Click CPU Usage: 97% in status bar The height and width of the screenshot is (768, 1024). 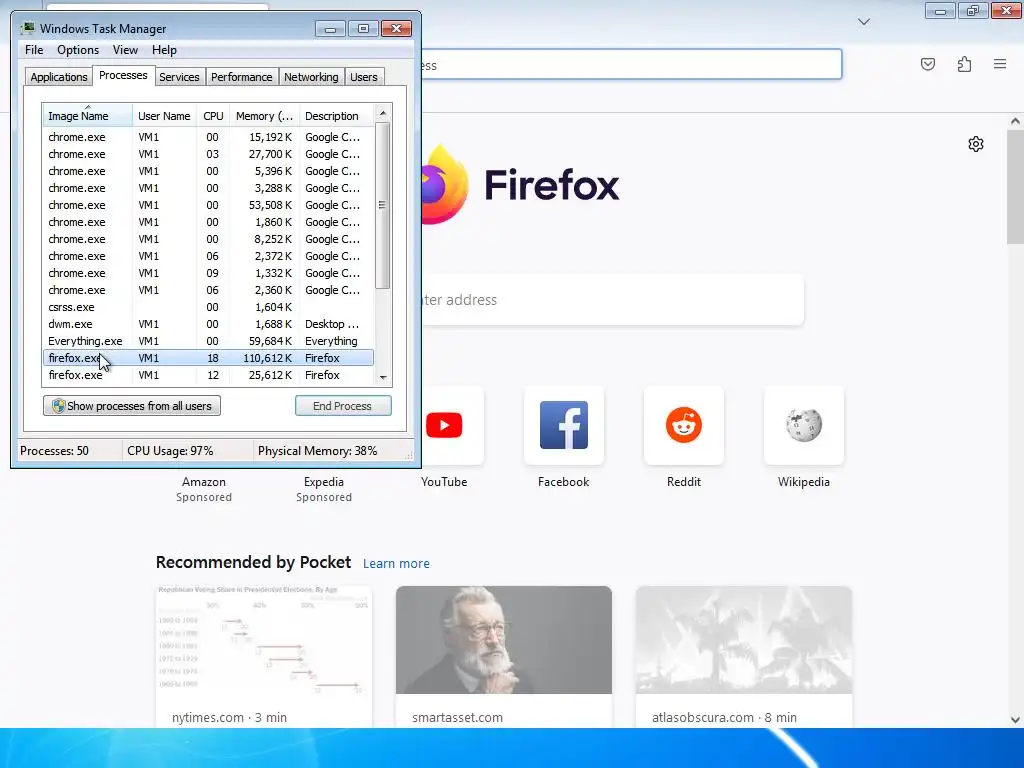[x=170, y=451]
